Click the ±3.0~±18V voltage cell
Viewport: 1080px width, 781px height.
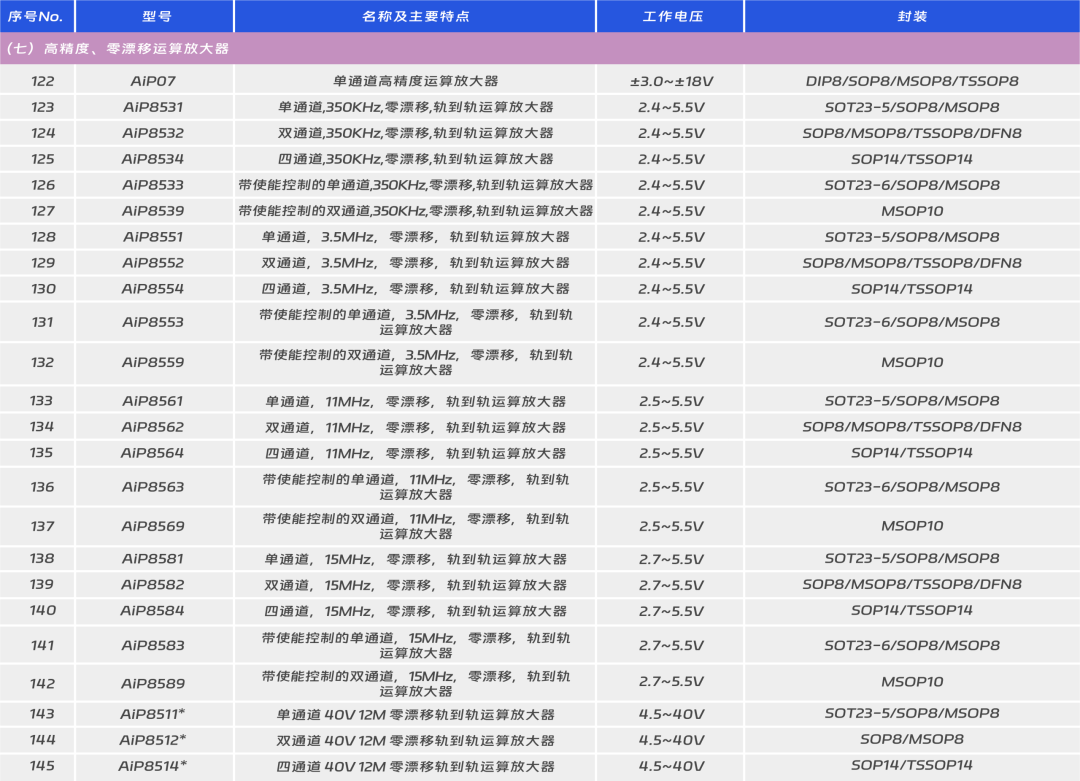coord(672,81)
